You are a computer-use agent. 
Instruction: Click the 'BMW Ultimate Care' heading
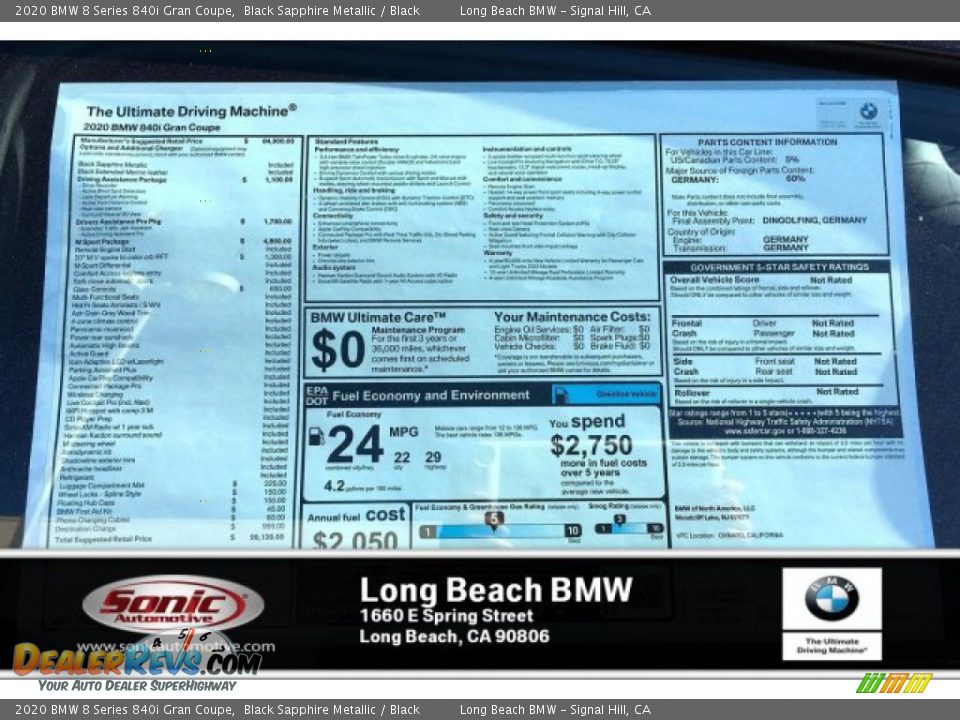pyautogui.click(x=378, y=318)
